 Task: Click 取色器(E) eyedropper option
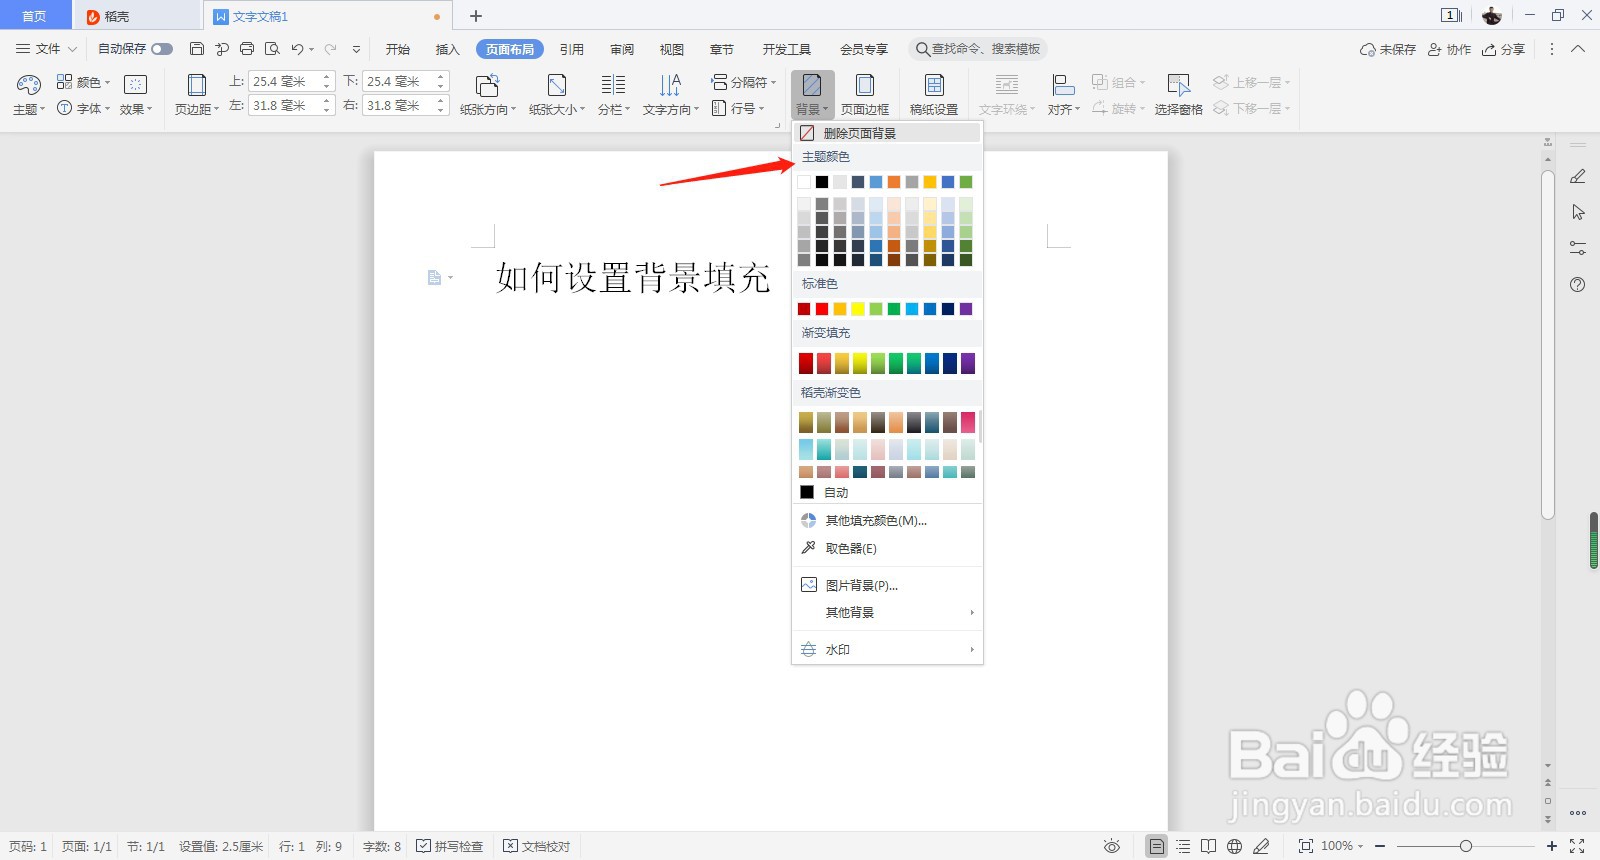coord(887,548)
